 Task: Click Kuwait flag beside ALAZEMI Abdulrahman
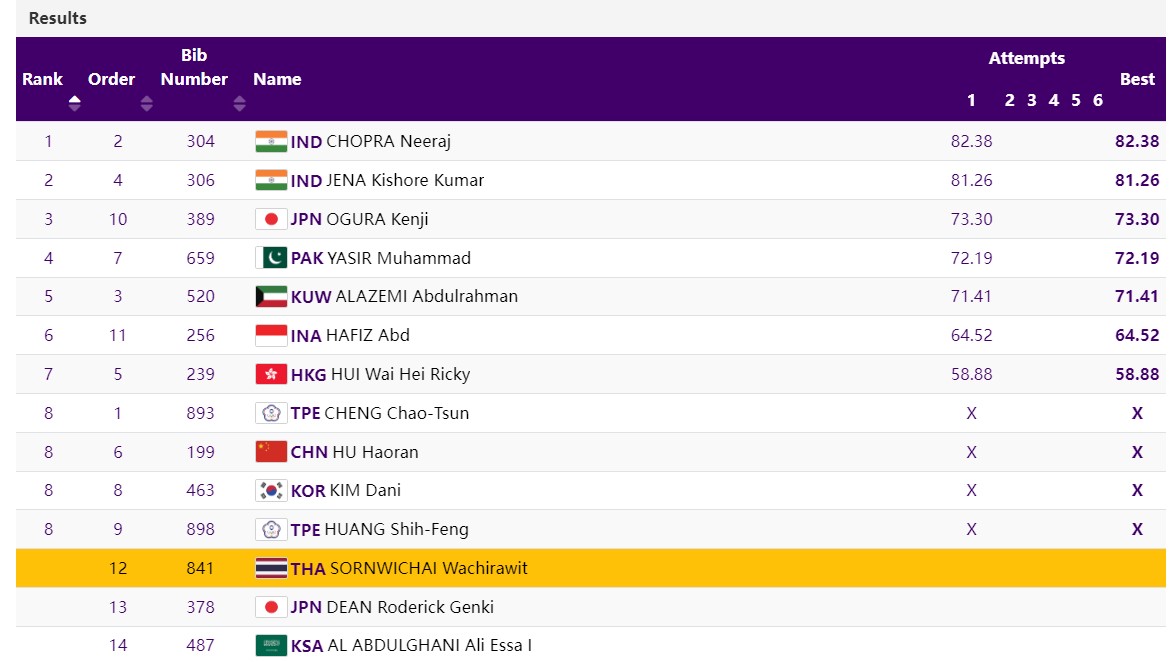270,297
